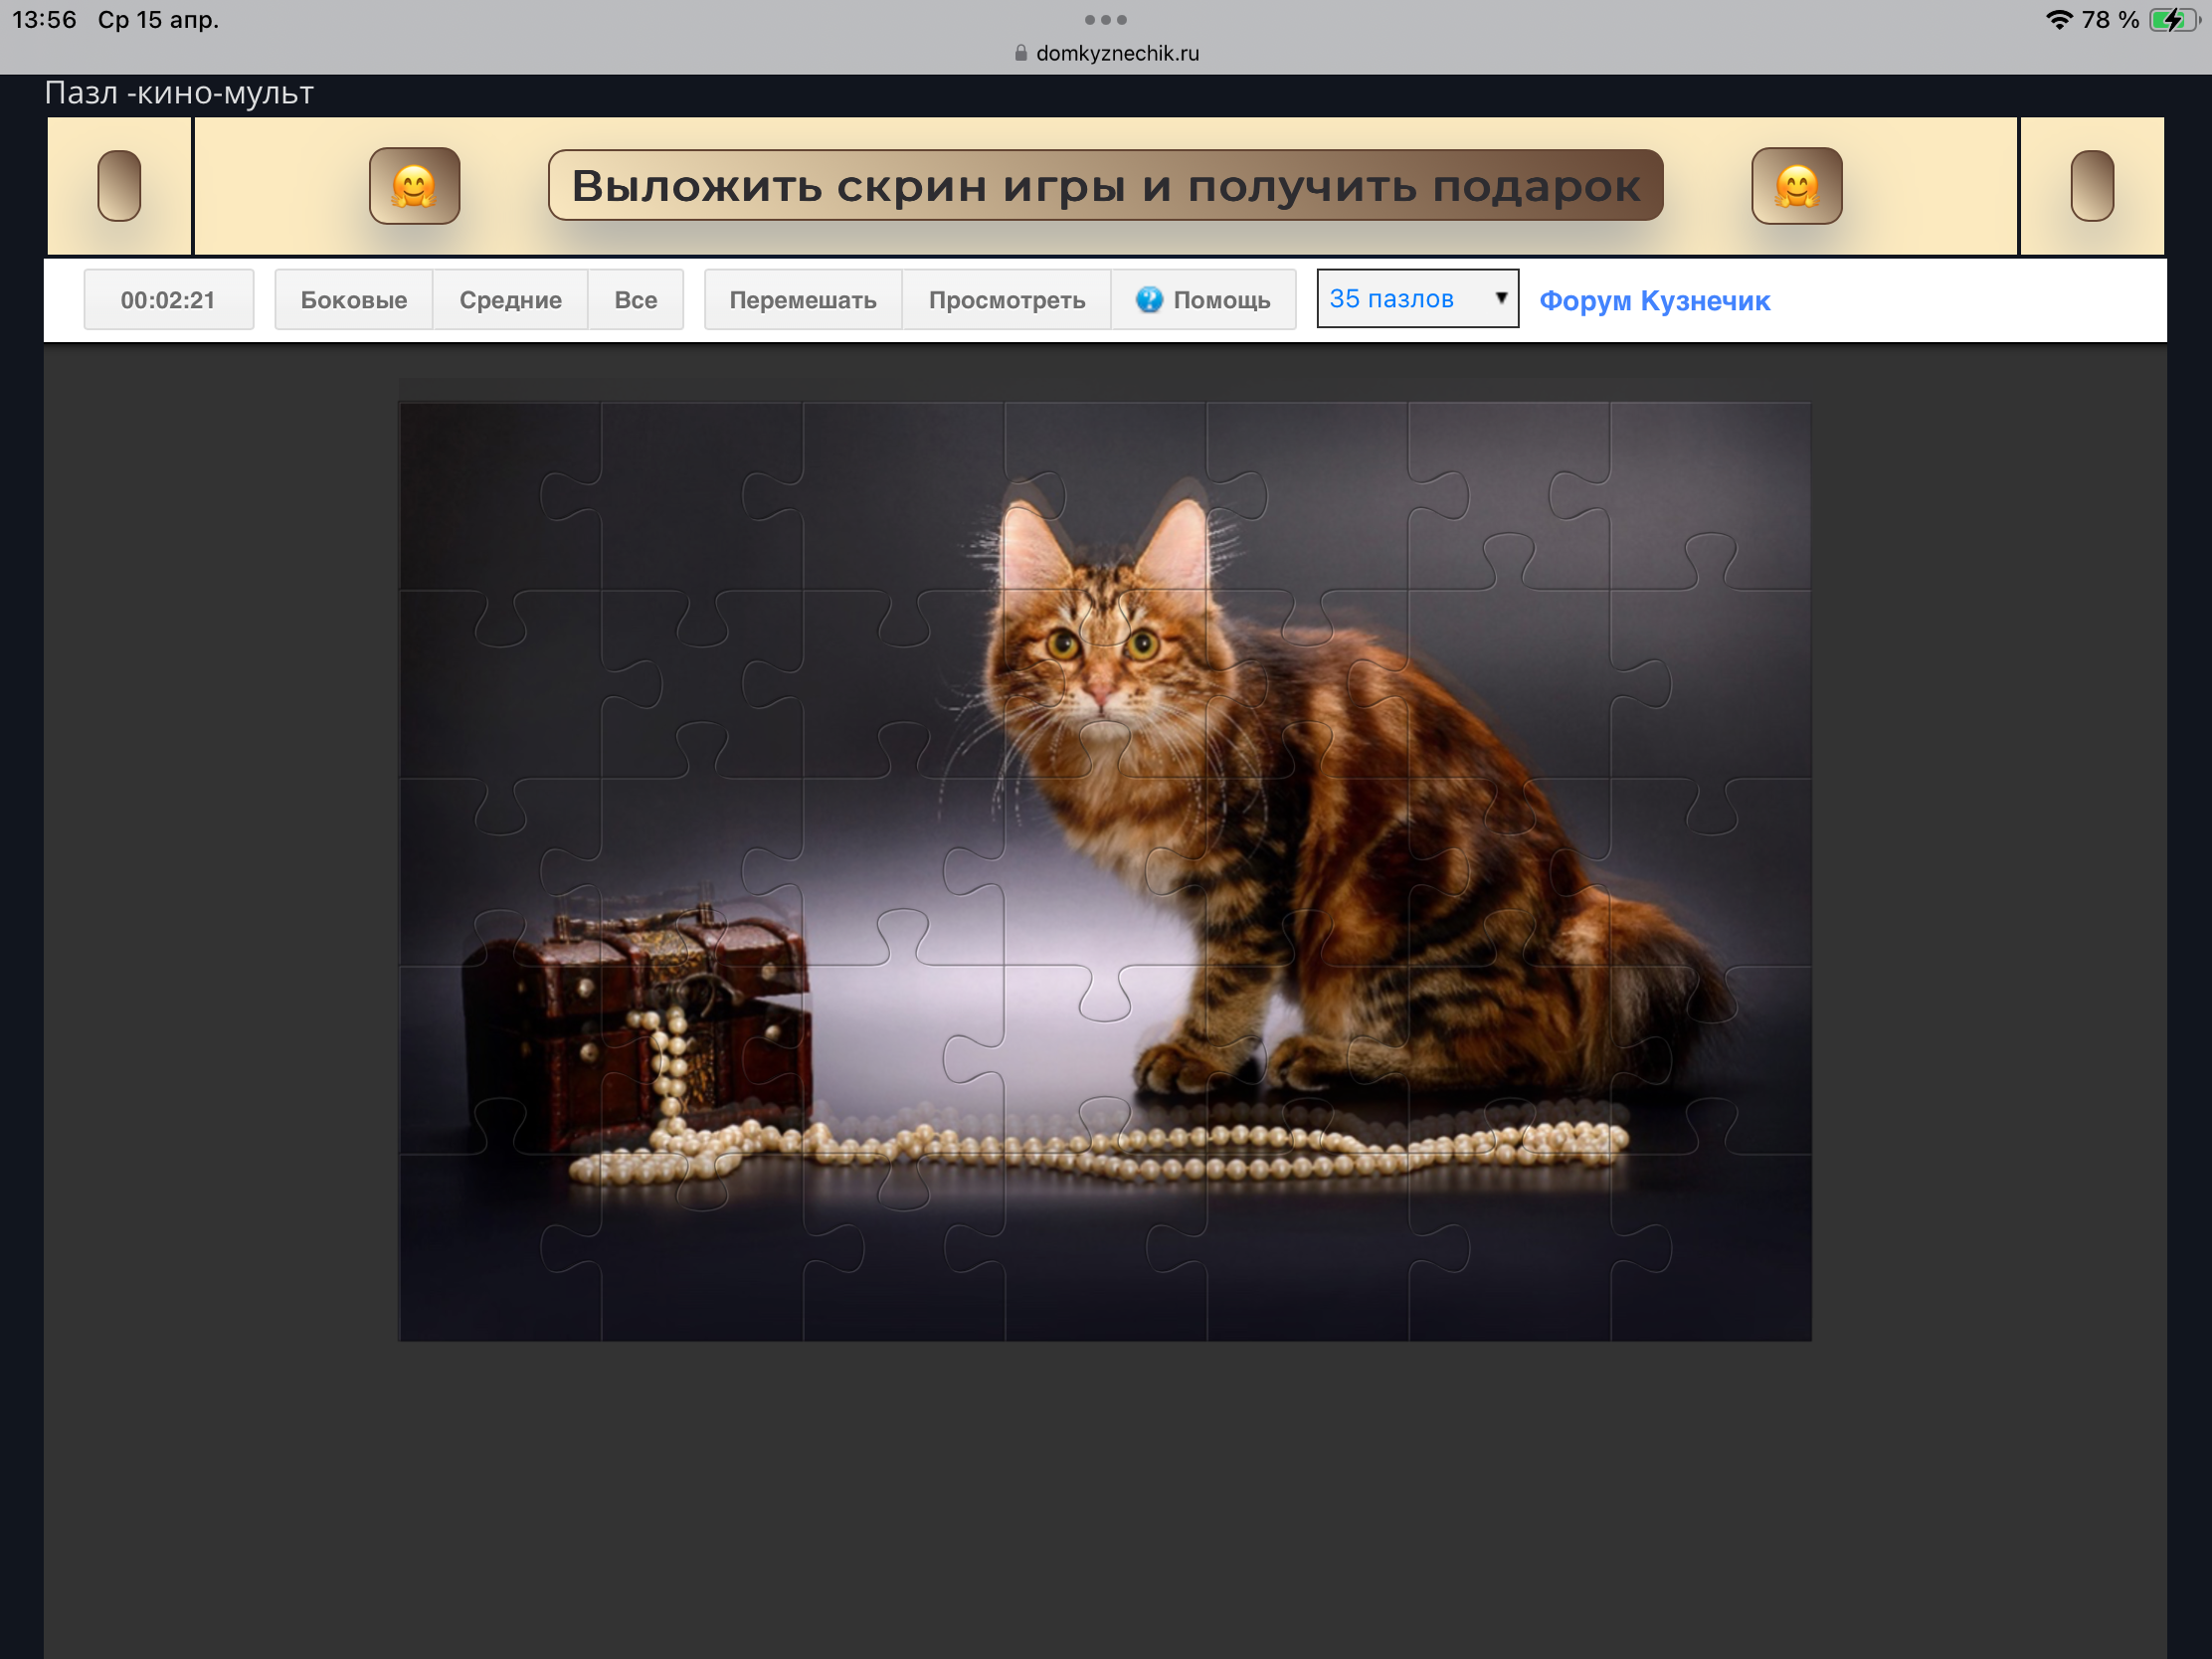
Task: Tap the lock icon beside domkyznechik.ru
Action: coord(1020,53)
